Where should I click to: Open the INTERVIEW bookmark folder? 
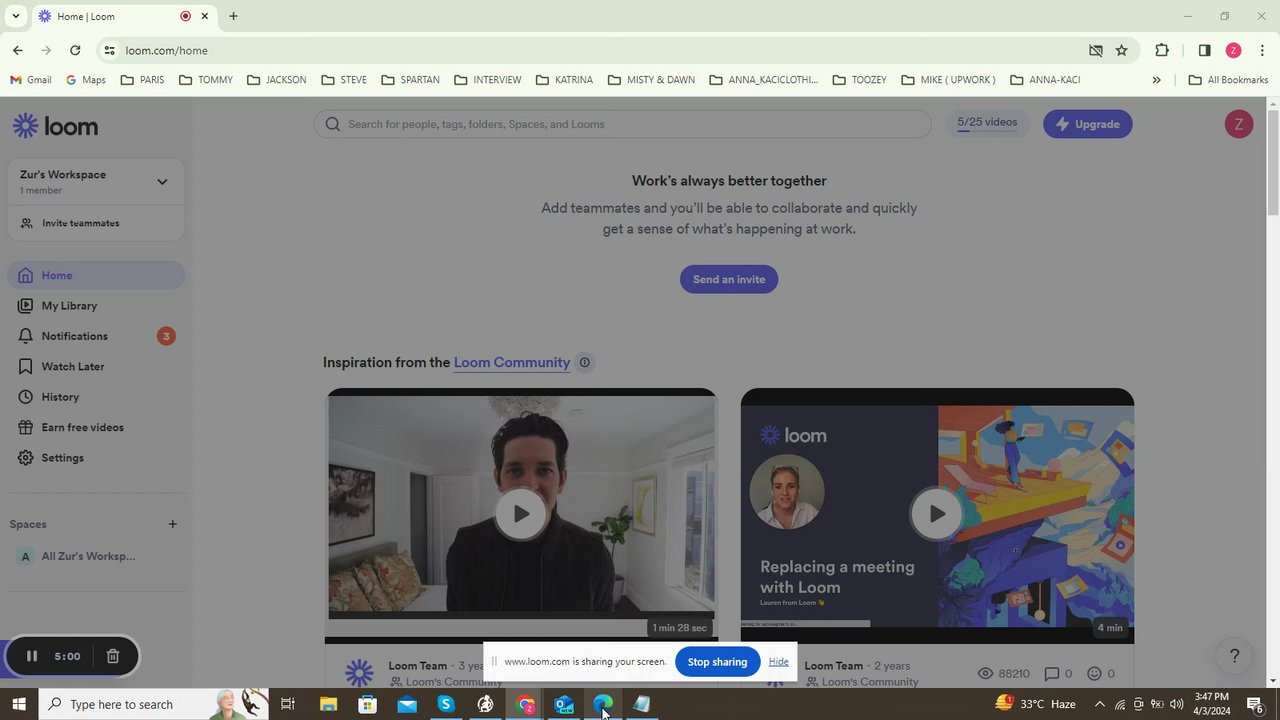tap(487, 80)
